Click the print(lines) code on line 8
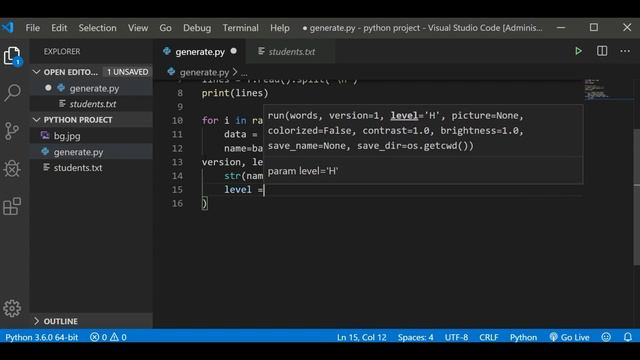640x360 pixels. point(235,93)
